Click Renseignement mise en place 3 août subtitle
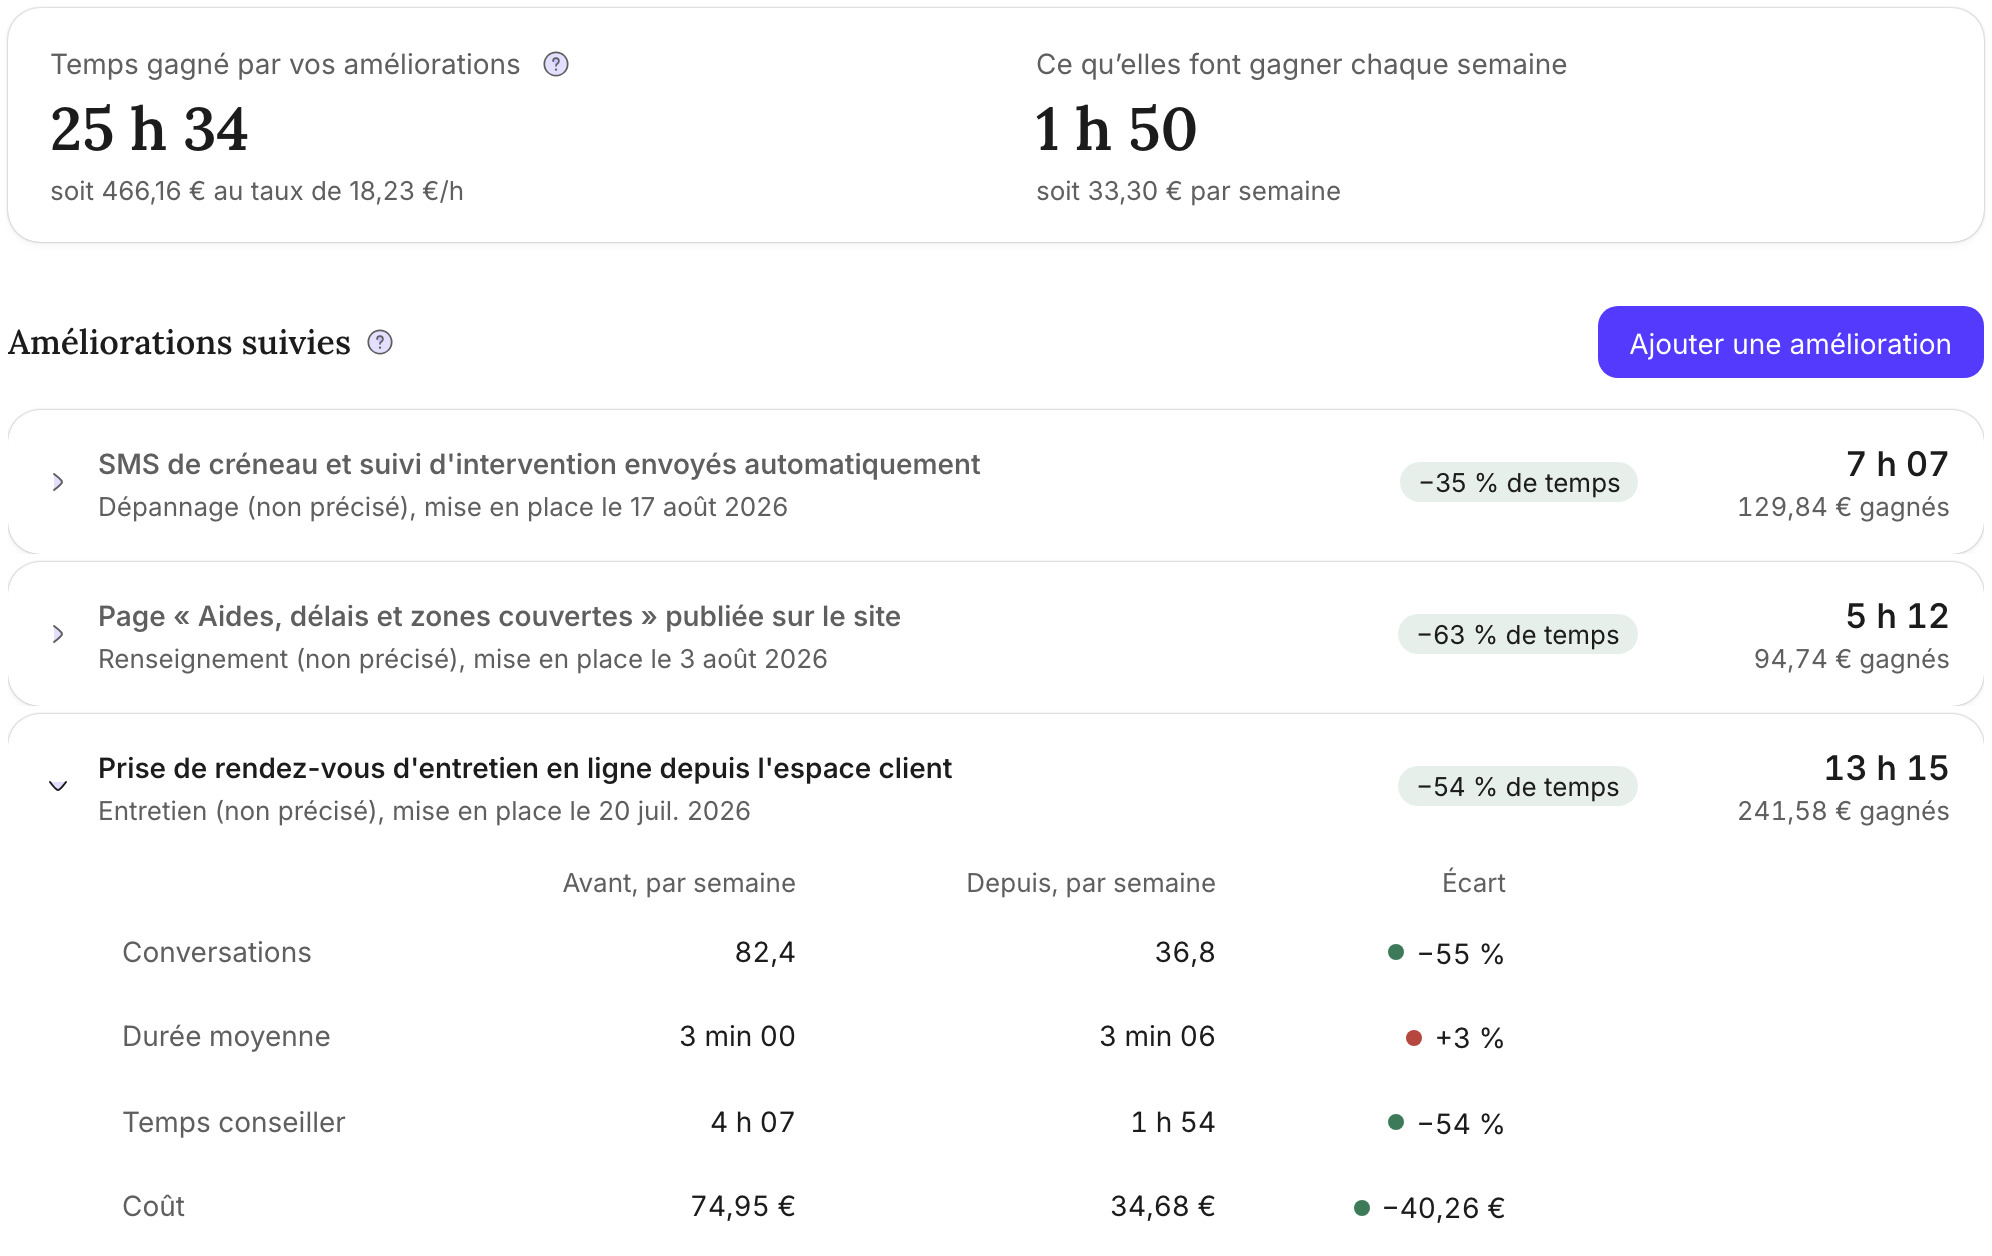This screenshot has width=1992, height=1256. 463,659
